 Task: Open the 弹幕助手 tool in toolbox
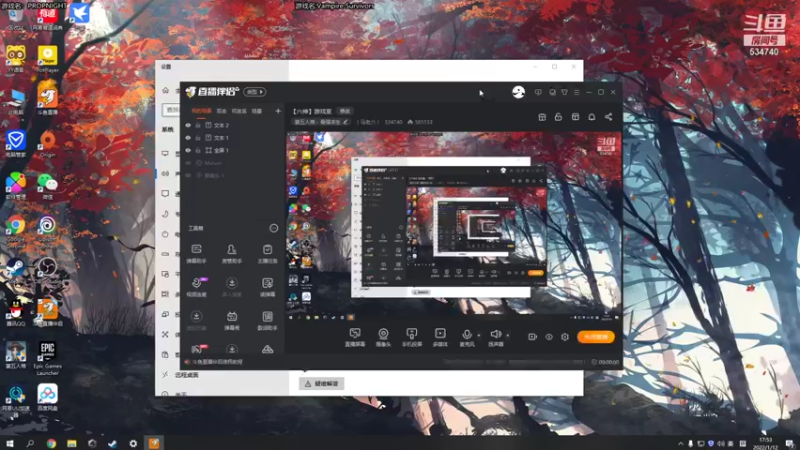coord(196,254)
